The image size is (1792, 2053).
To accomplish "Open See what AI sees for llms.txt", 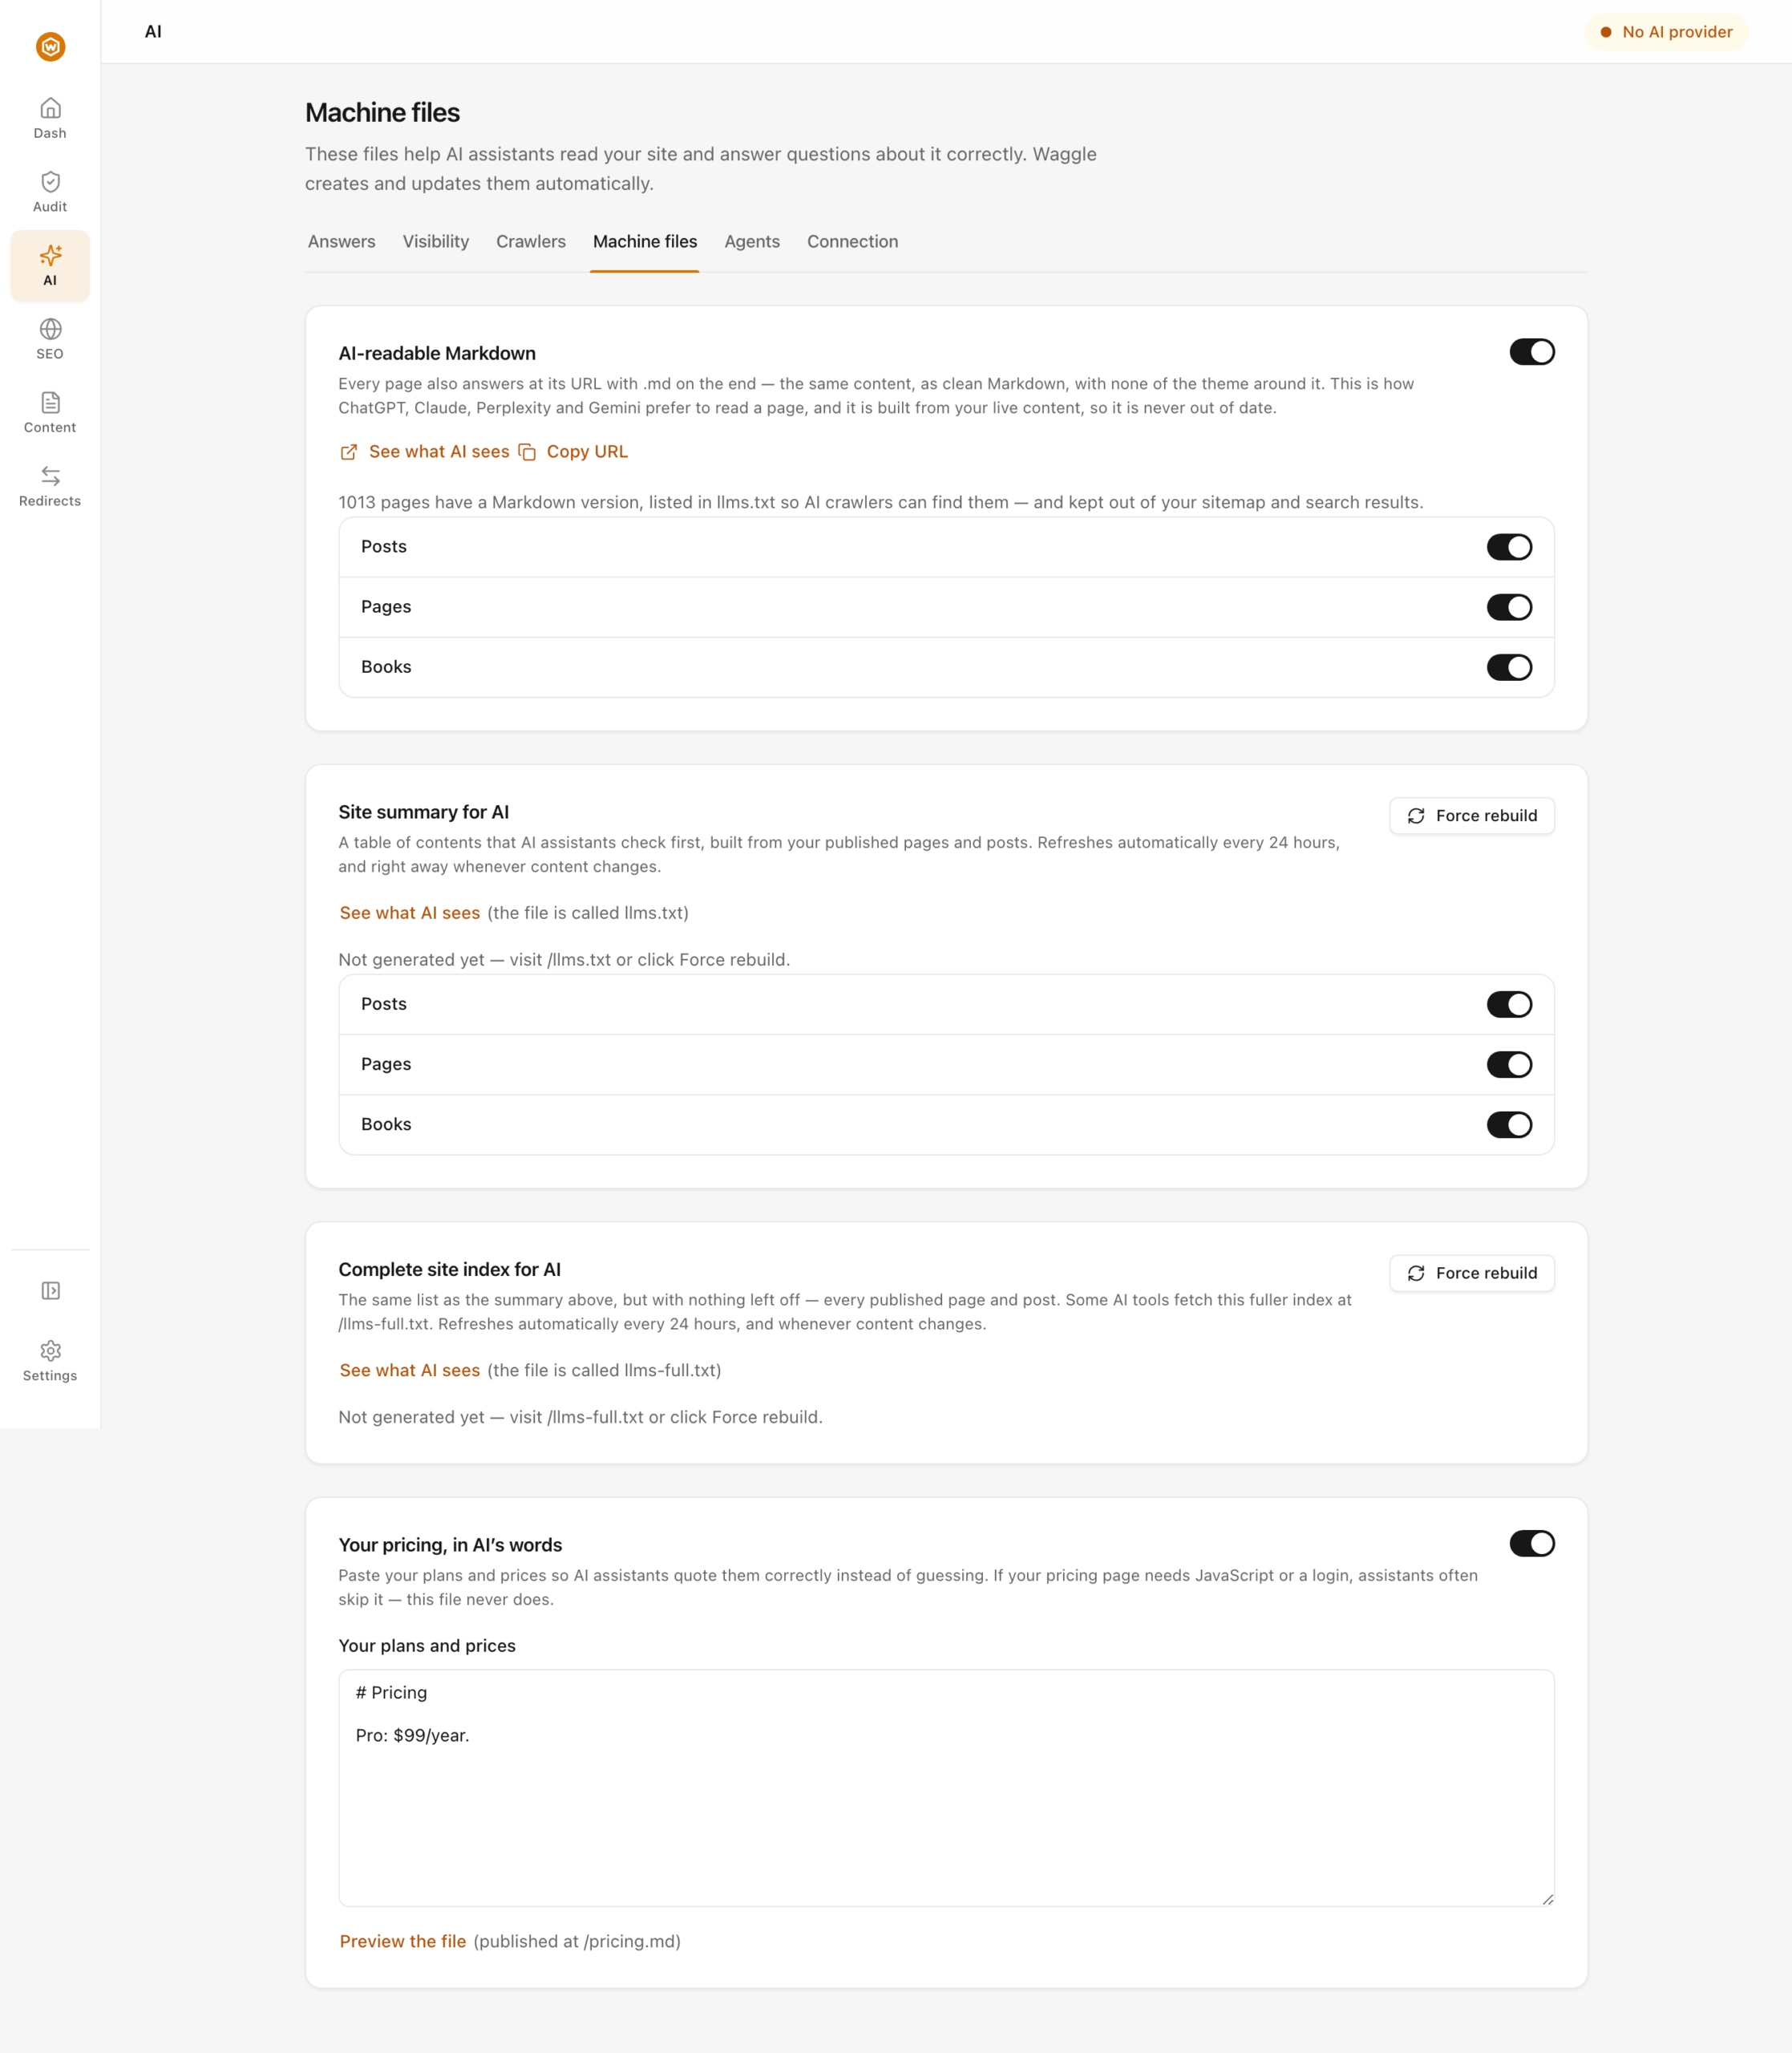I will tap(409, 913).
